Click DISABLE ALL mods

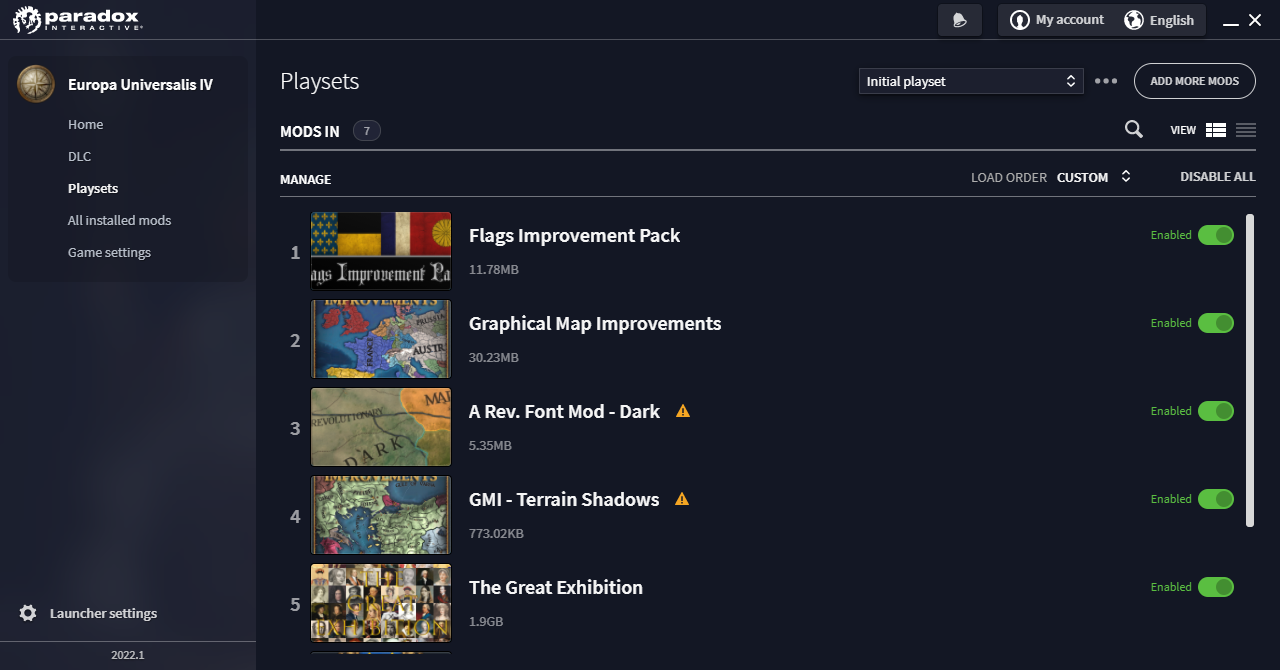(1218, 177)
